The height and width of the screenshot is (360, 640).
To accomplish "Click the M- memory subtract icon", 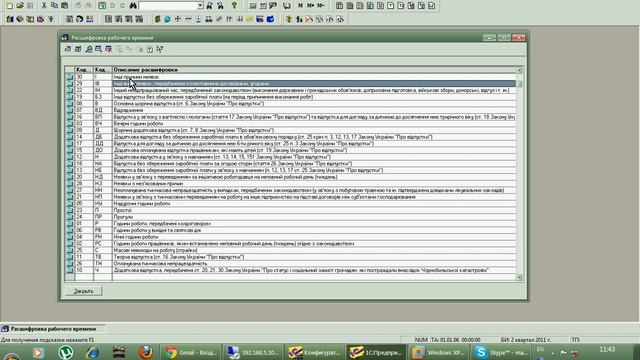I will coord(321,6).
